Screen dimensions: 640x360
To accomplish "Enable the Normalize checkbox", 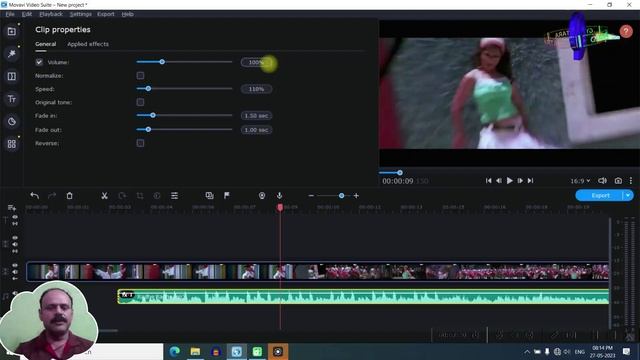I will click(x=140, y=76).
